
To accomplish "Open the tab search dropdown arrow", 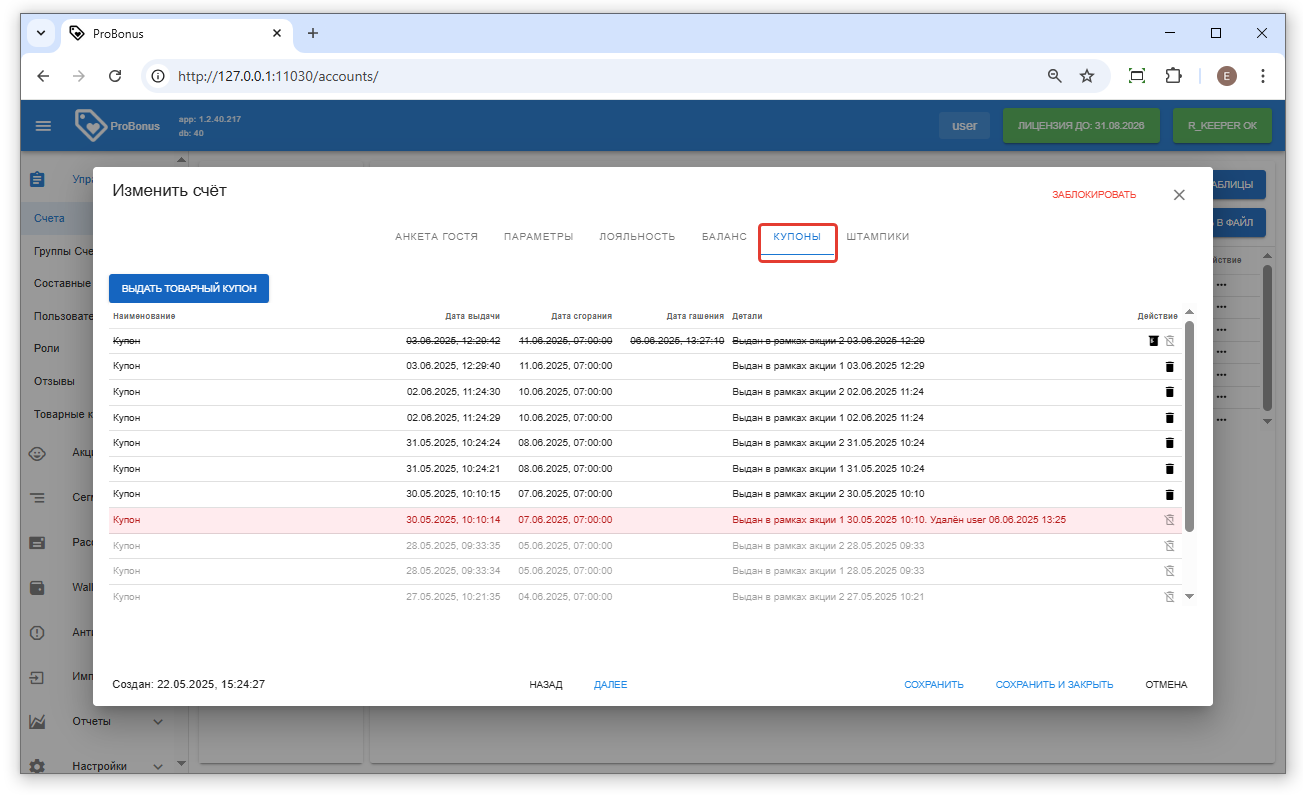I will (41, 33).
